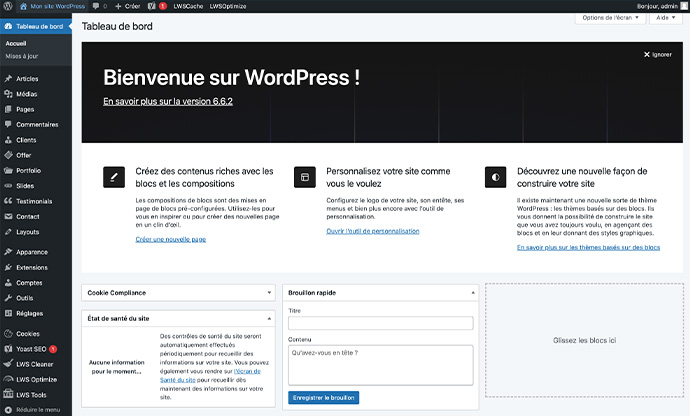Click the Tableau de bord page heading

click(x=117, y=26)
